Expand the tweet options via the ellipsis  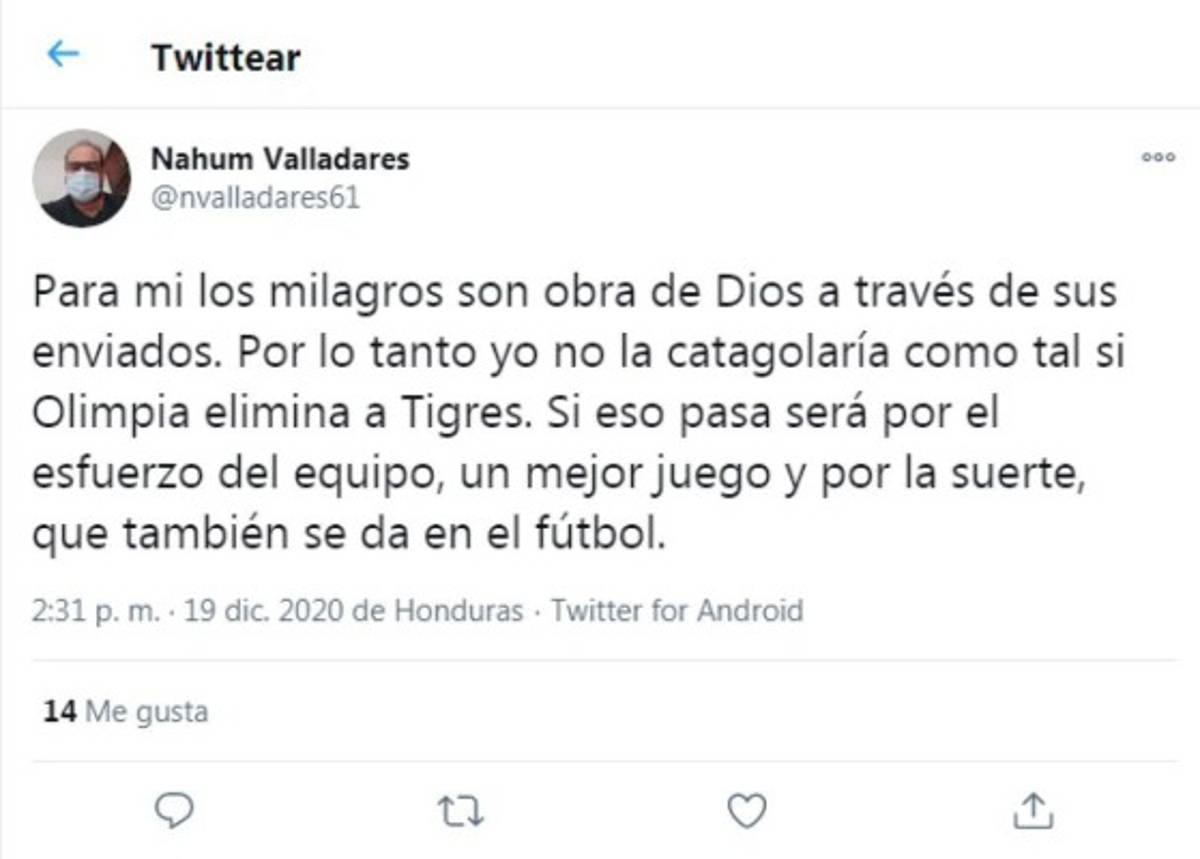(x=1158, y=158)
